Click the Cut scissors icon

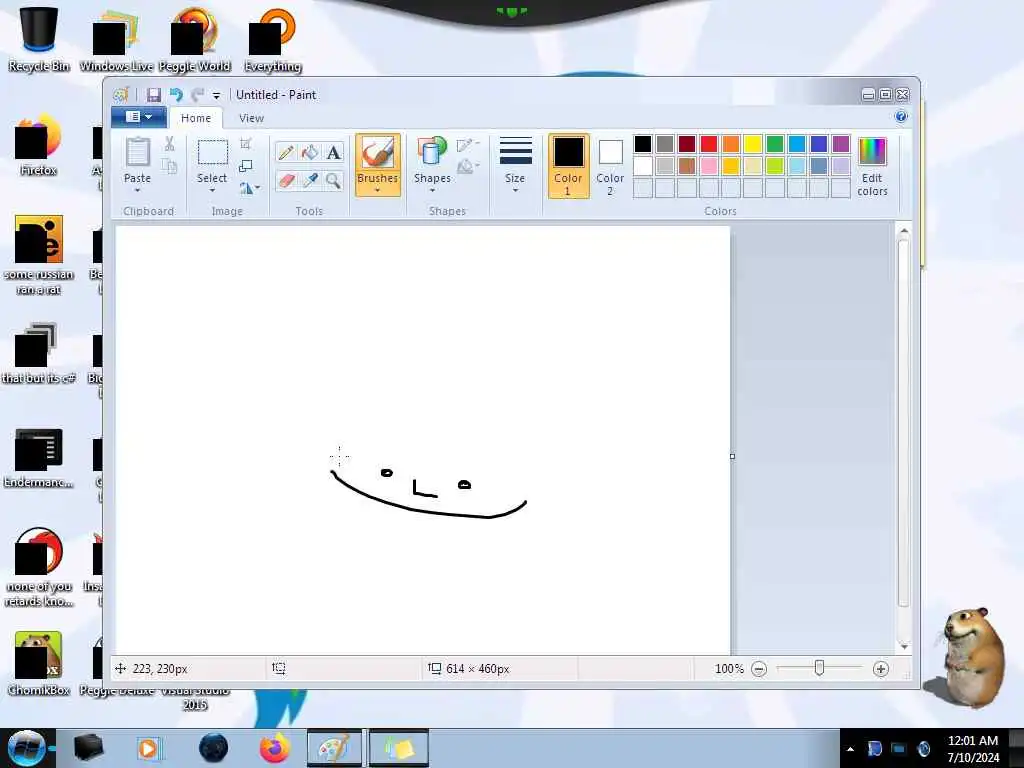coord(170,144)
